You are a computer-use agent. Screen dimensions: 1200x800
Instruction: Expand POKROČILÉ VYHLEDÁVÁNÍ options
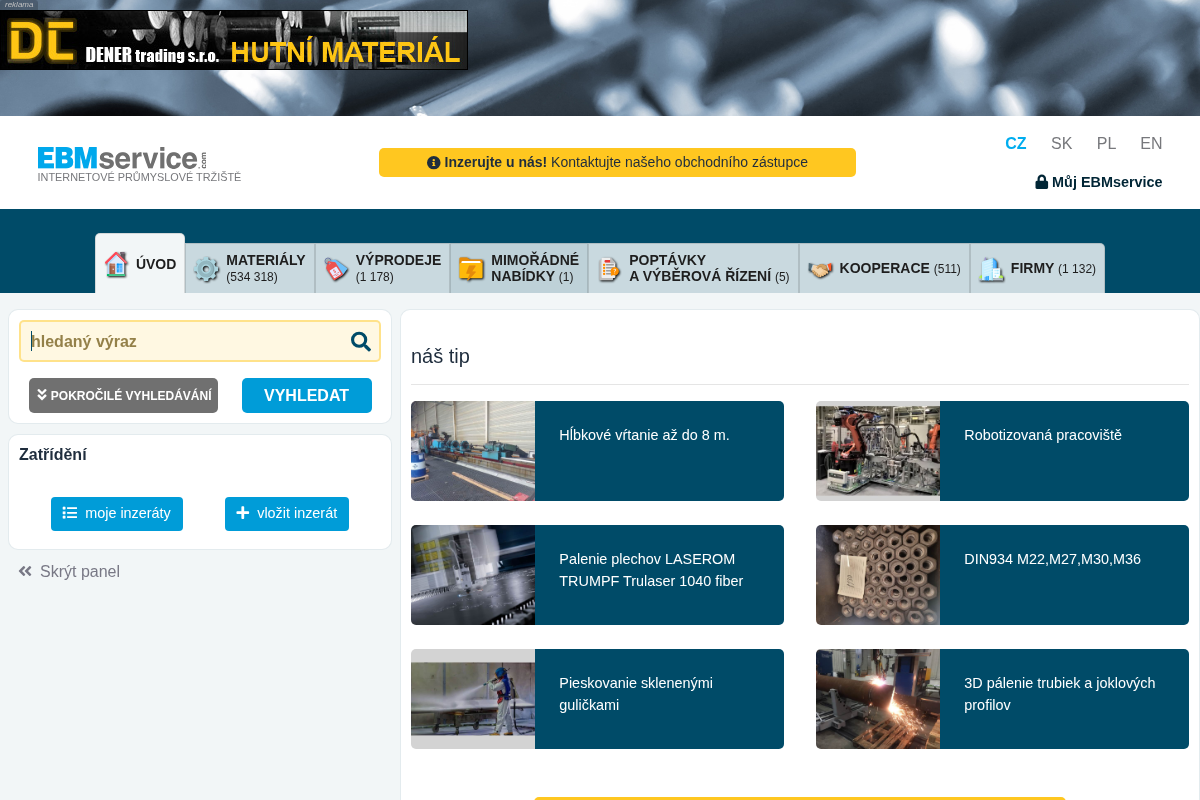(123, 395)
